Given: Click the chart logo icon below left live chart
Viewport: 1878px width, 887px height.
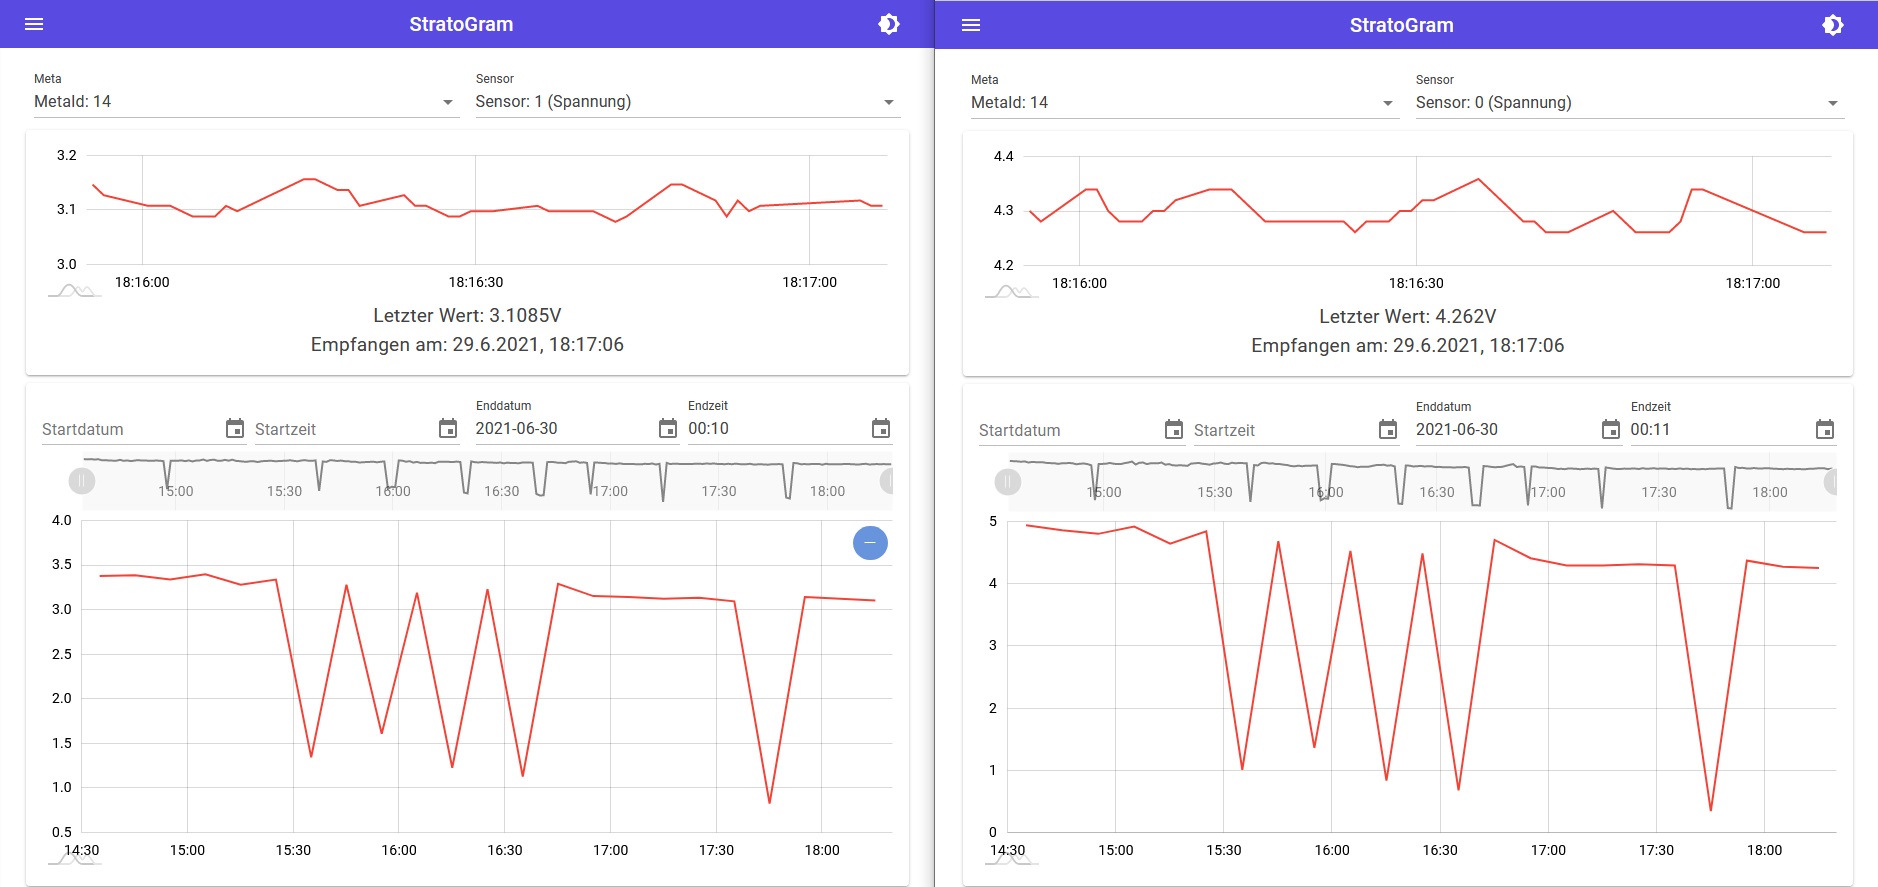Looking at the screenshot, I should (75, 291).
